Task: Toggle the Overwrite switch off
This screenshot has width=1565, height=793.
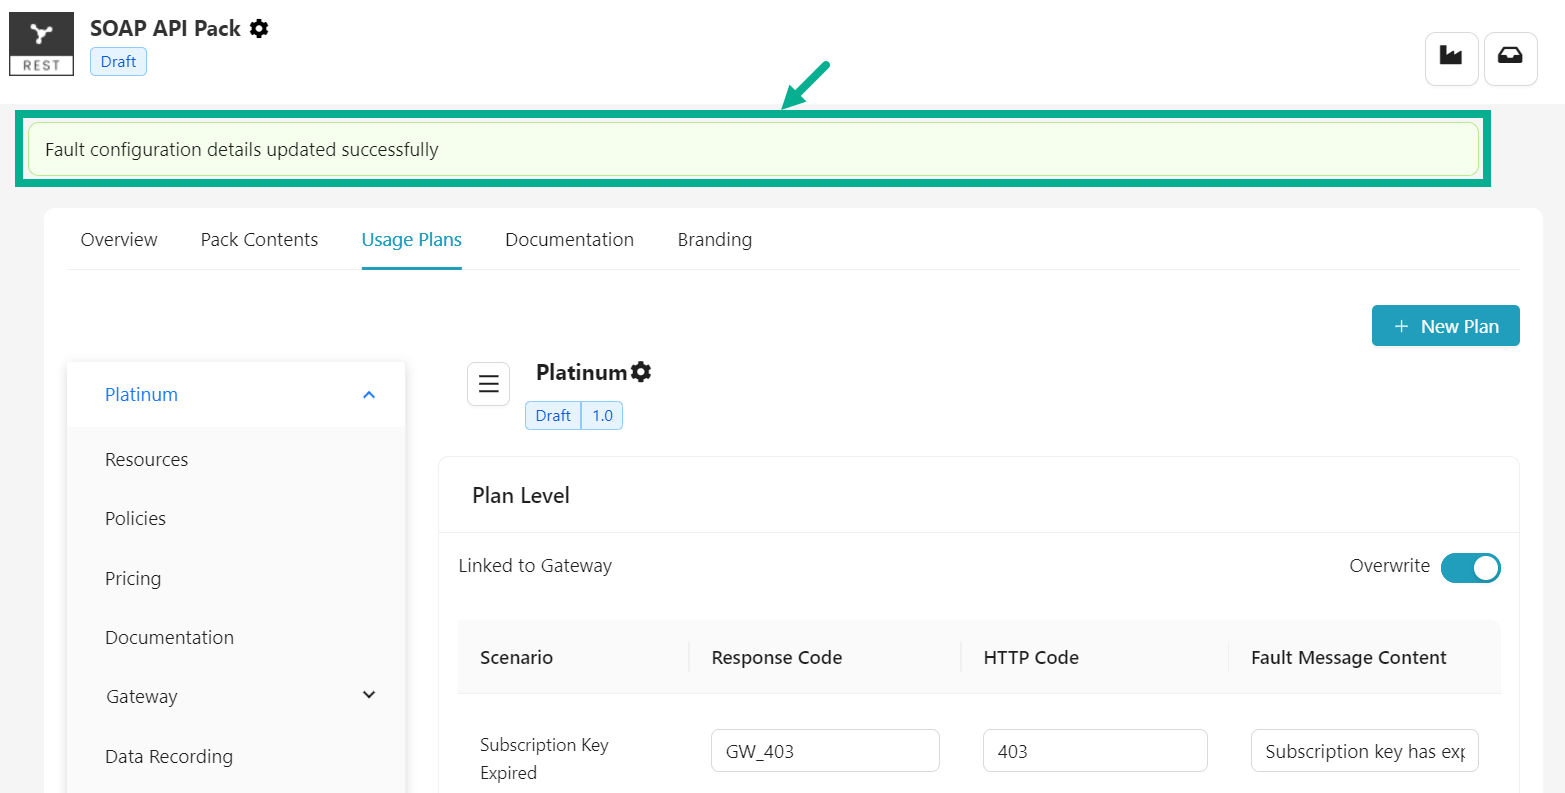Action: click(1470, 567)
